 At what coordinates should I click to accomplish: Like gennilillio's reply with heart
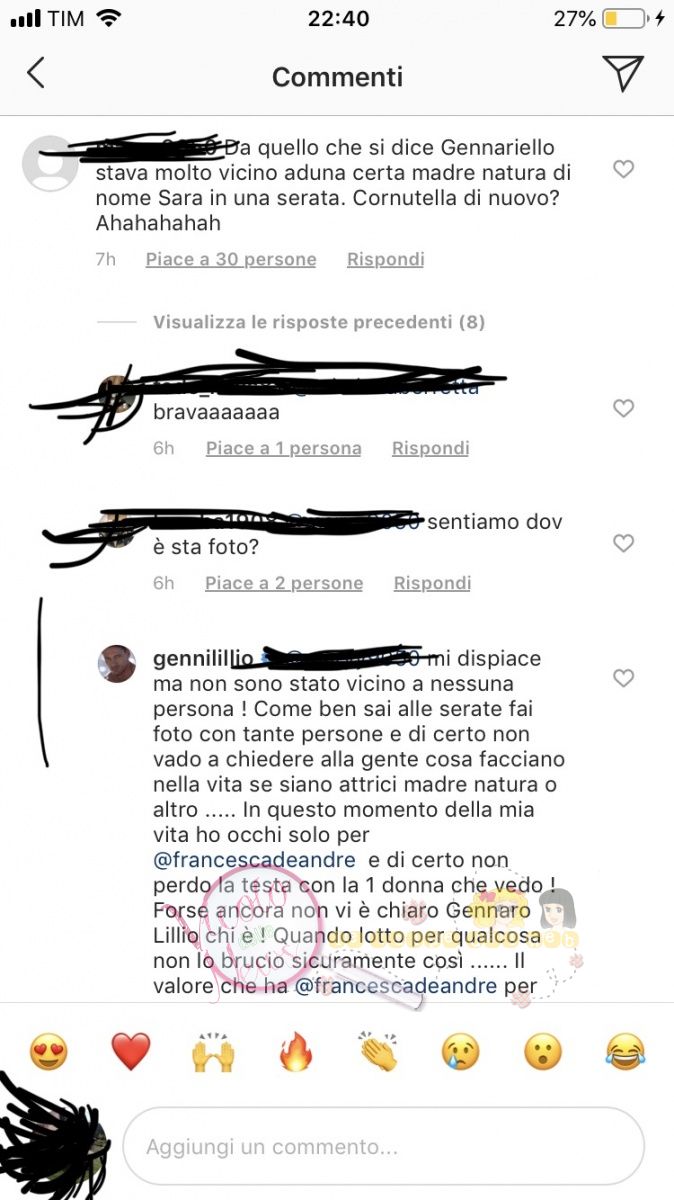click(x=624, y=678)
